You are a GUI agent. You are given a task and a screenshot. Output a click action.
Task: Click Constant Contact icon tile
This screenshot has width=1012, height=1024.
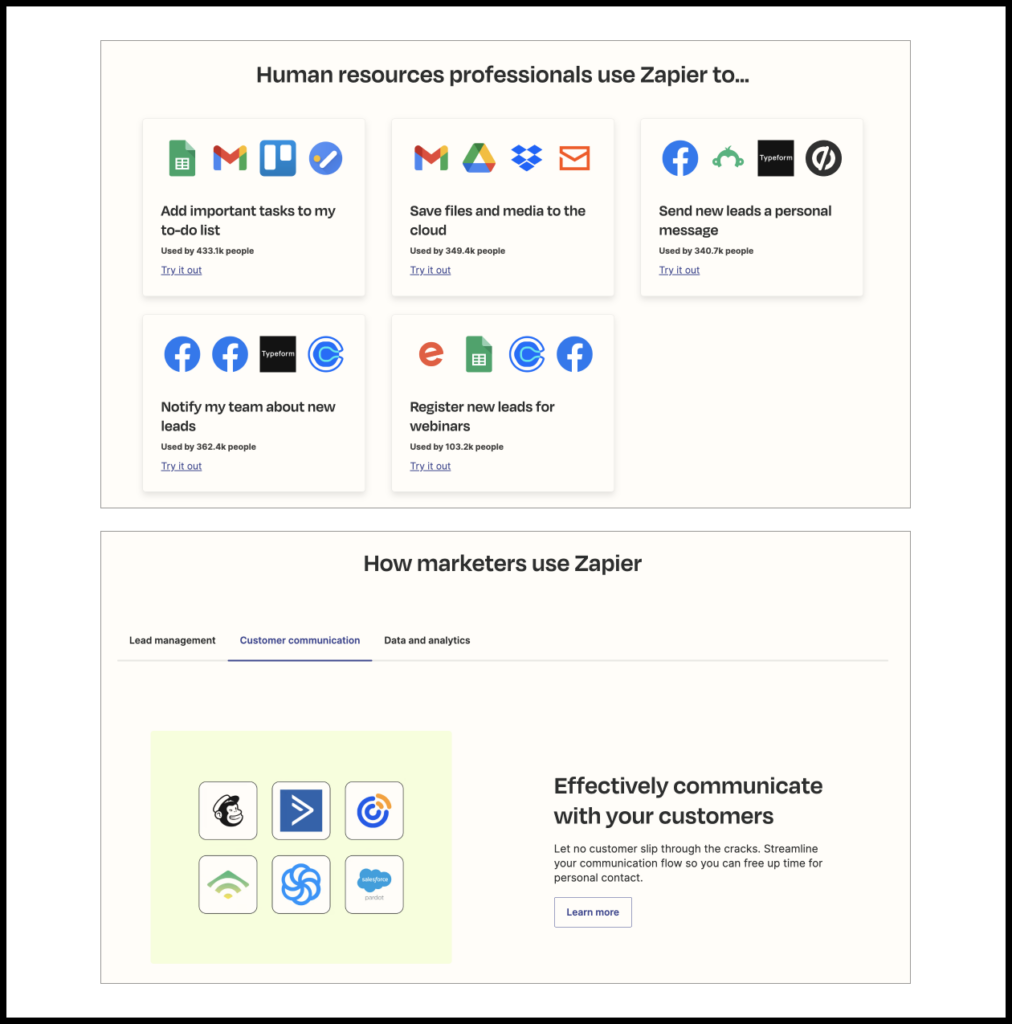(374, 810)
